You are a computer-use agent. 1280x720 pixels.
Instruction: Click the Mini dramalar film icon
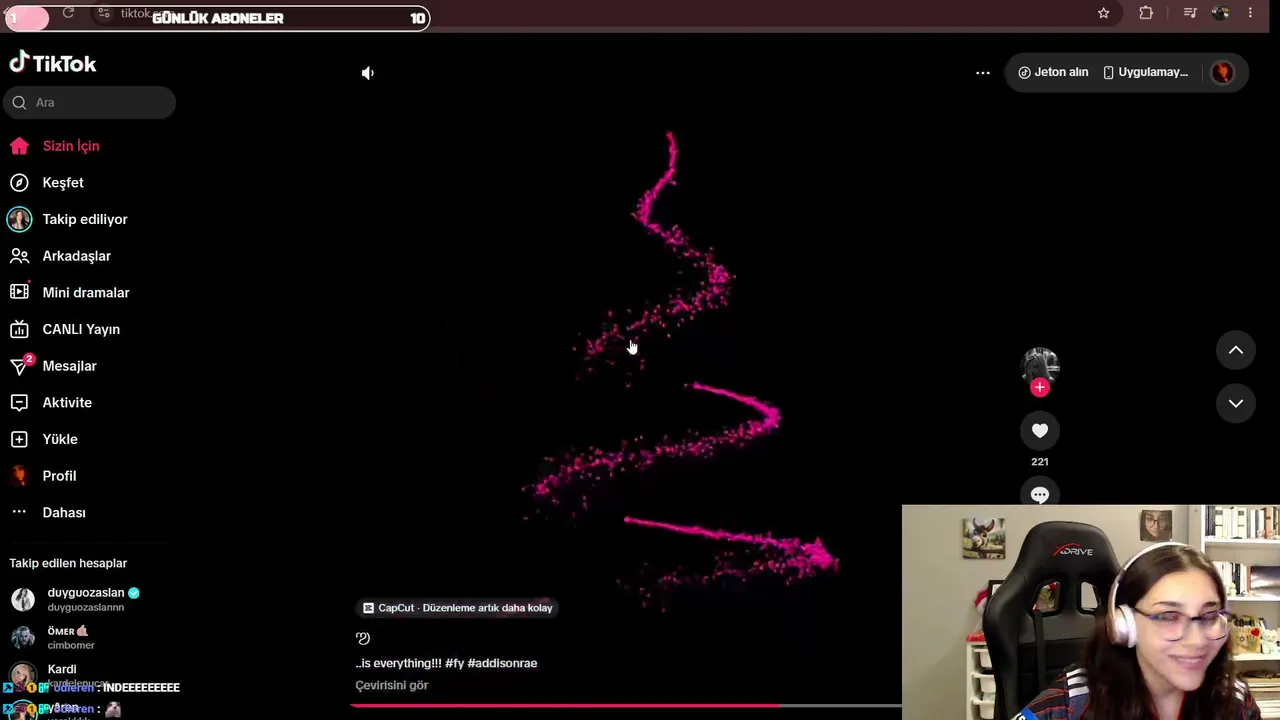(19, 293)
